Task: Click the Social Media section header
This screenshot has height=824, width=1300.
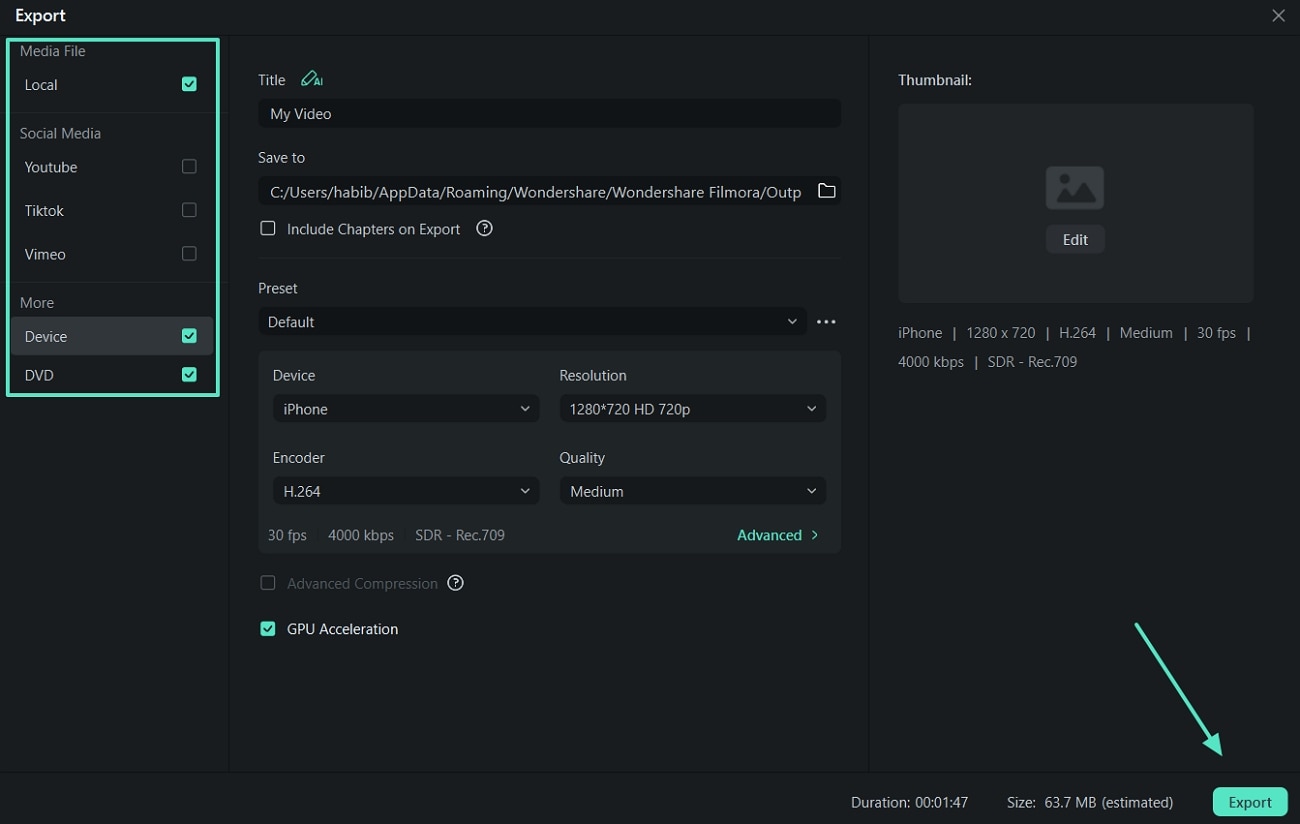Action: (x=60, y=133)
